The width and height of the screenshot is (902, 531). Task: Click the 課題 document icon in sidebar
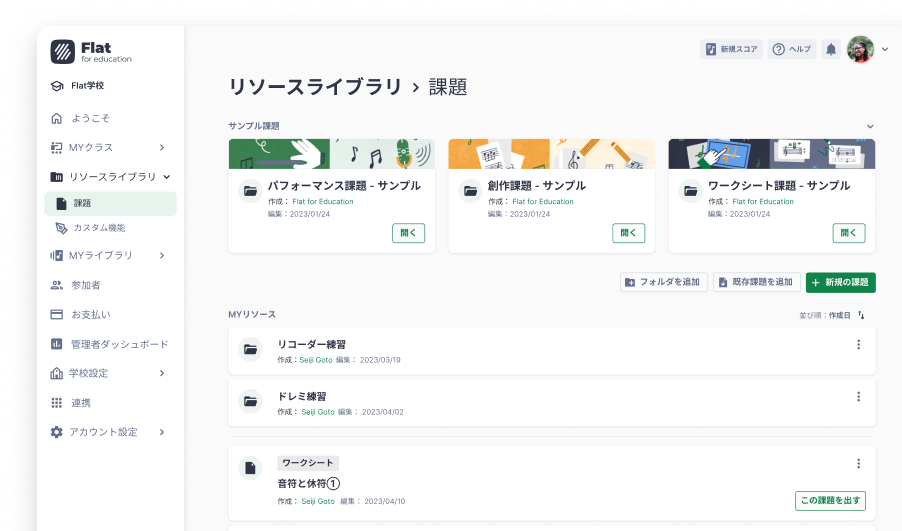pos(62,204)
